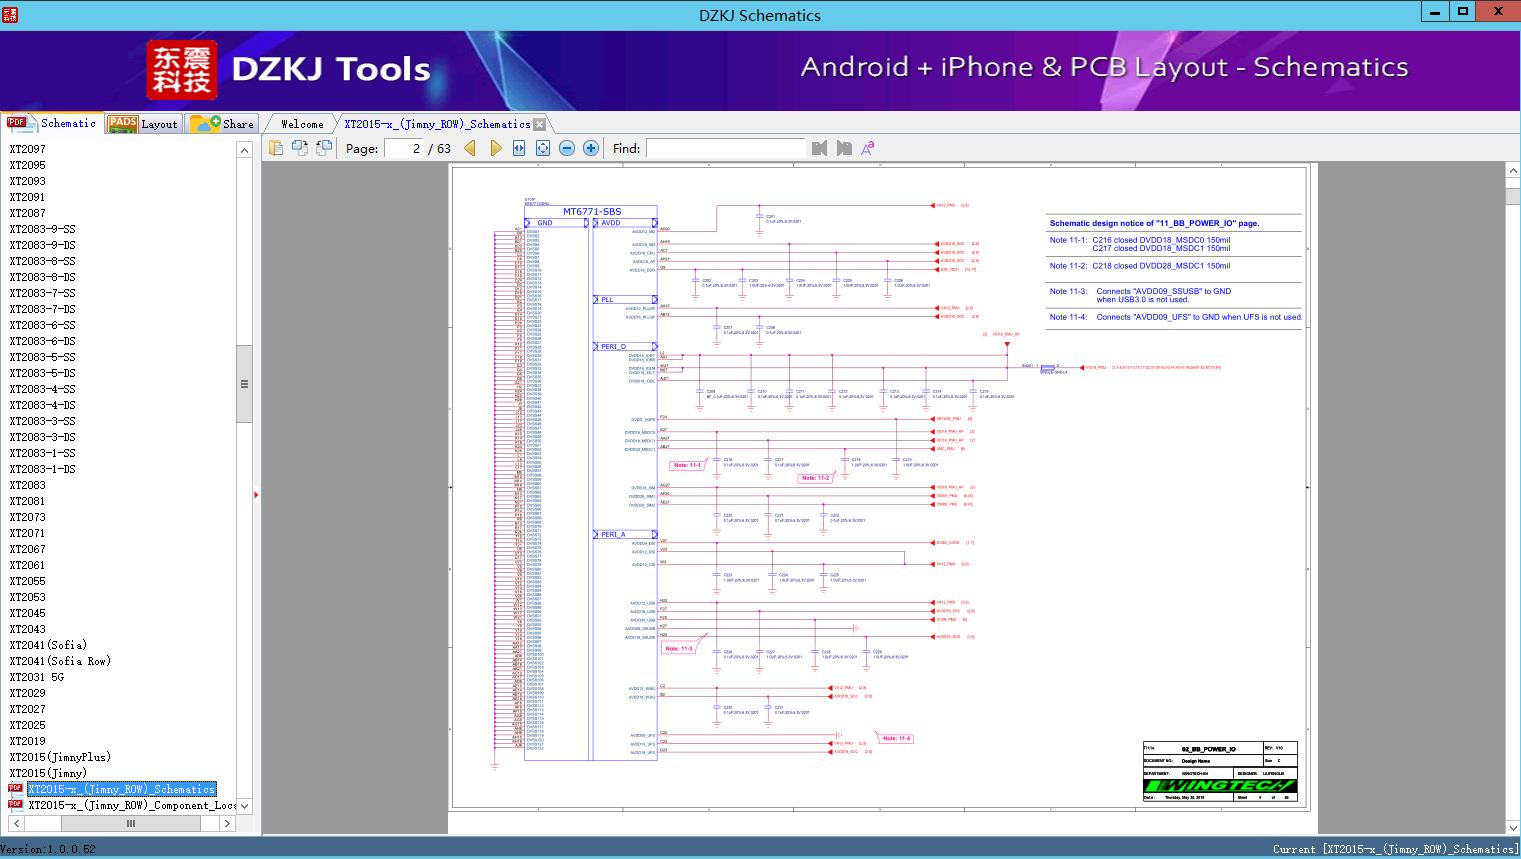Toggle the document sidebar pages icon
1521x859 pixels.
point(276,148)
